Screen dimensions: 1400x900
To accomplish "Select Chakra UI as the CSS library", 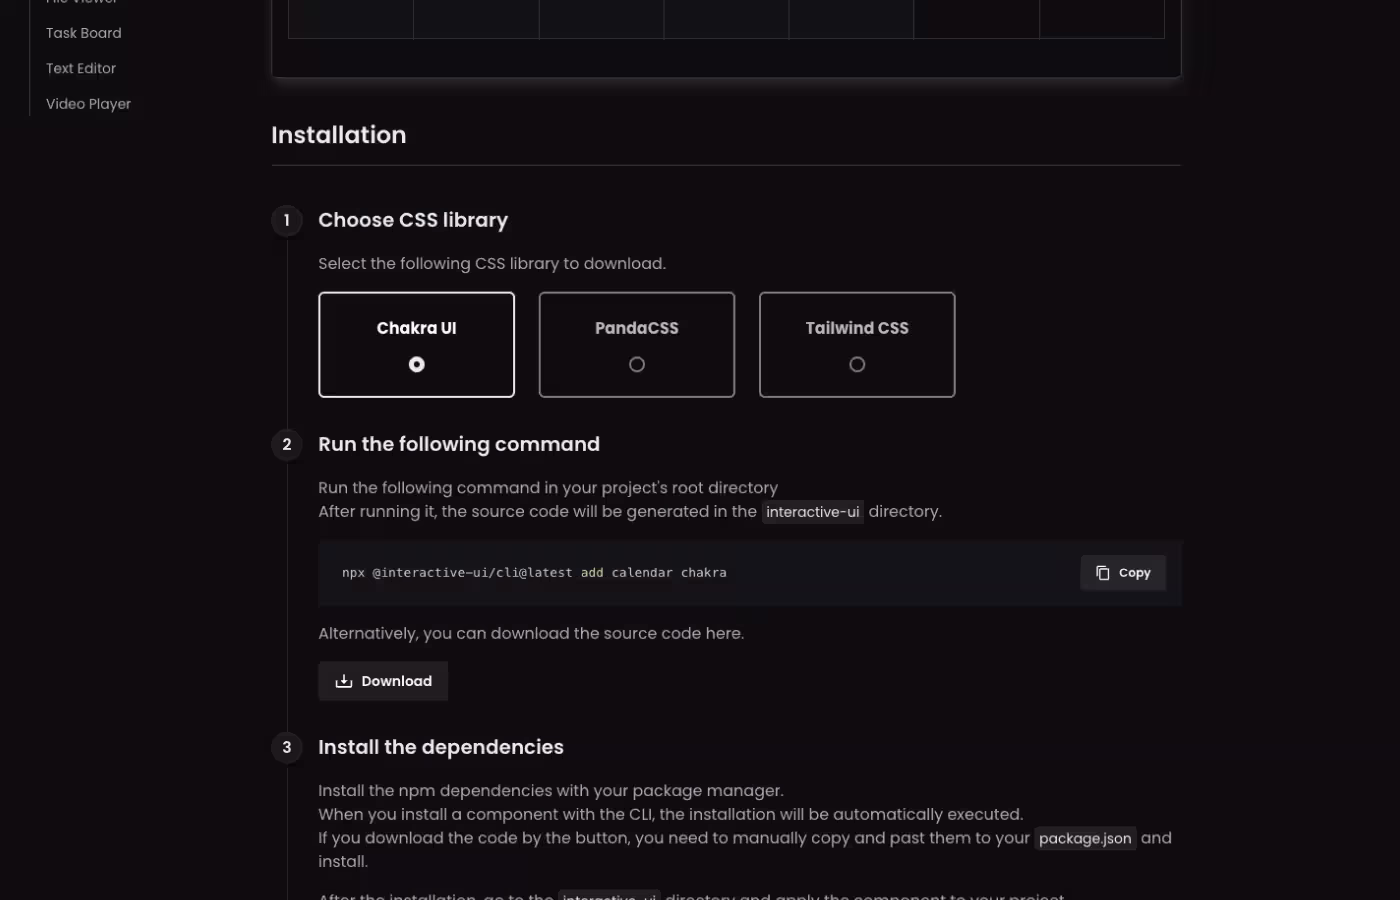I will click(x=416, y=344).
